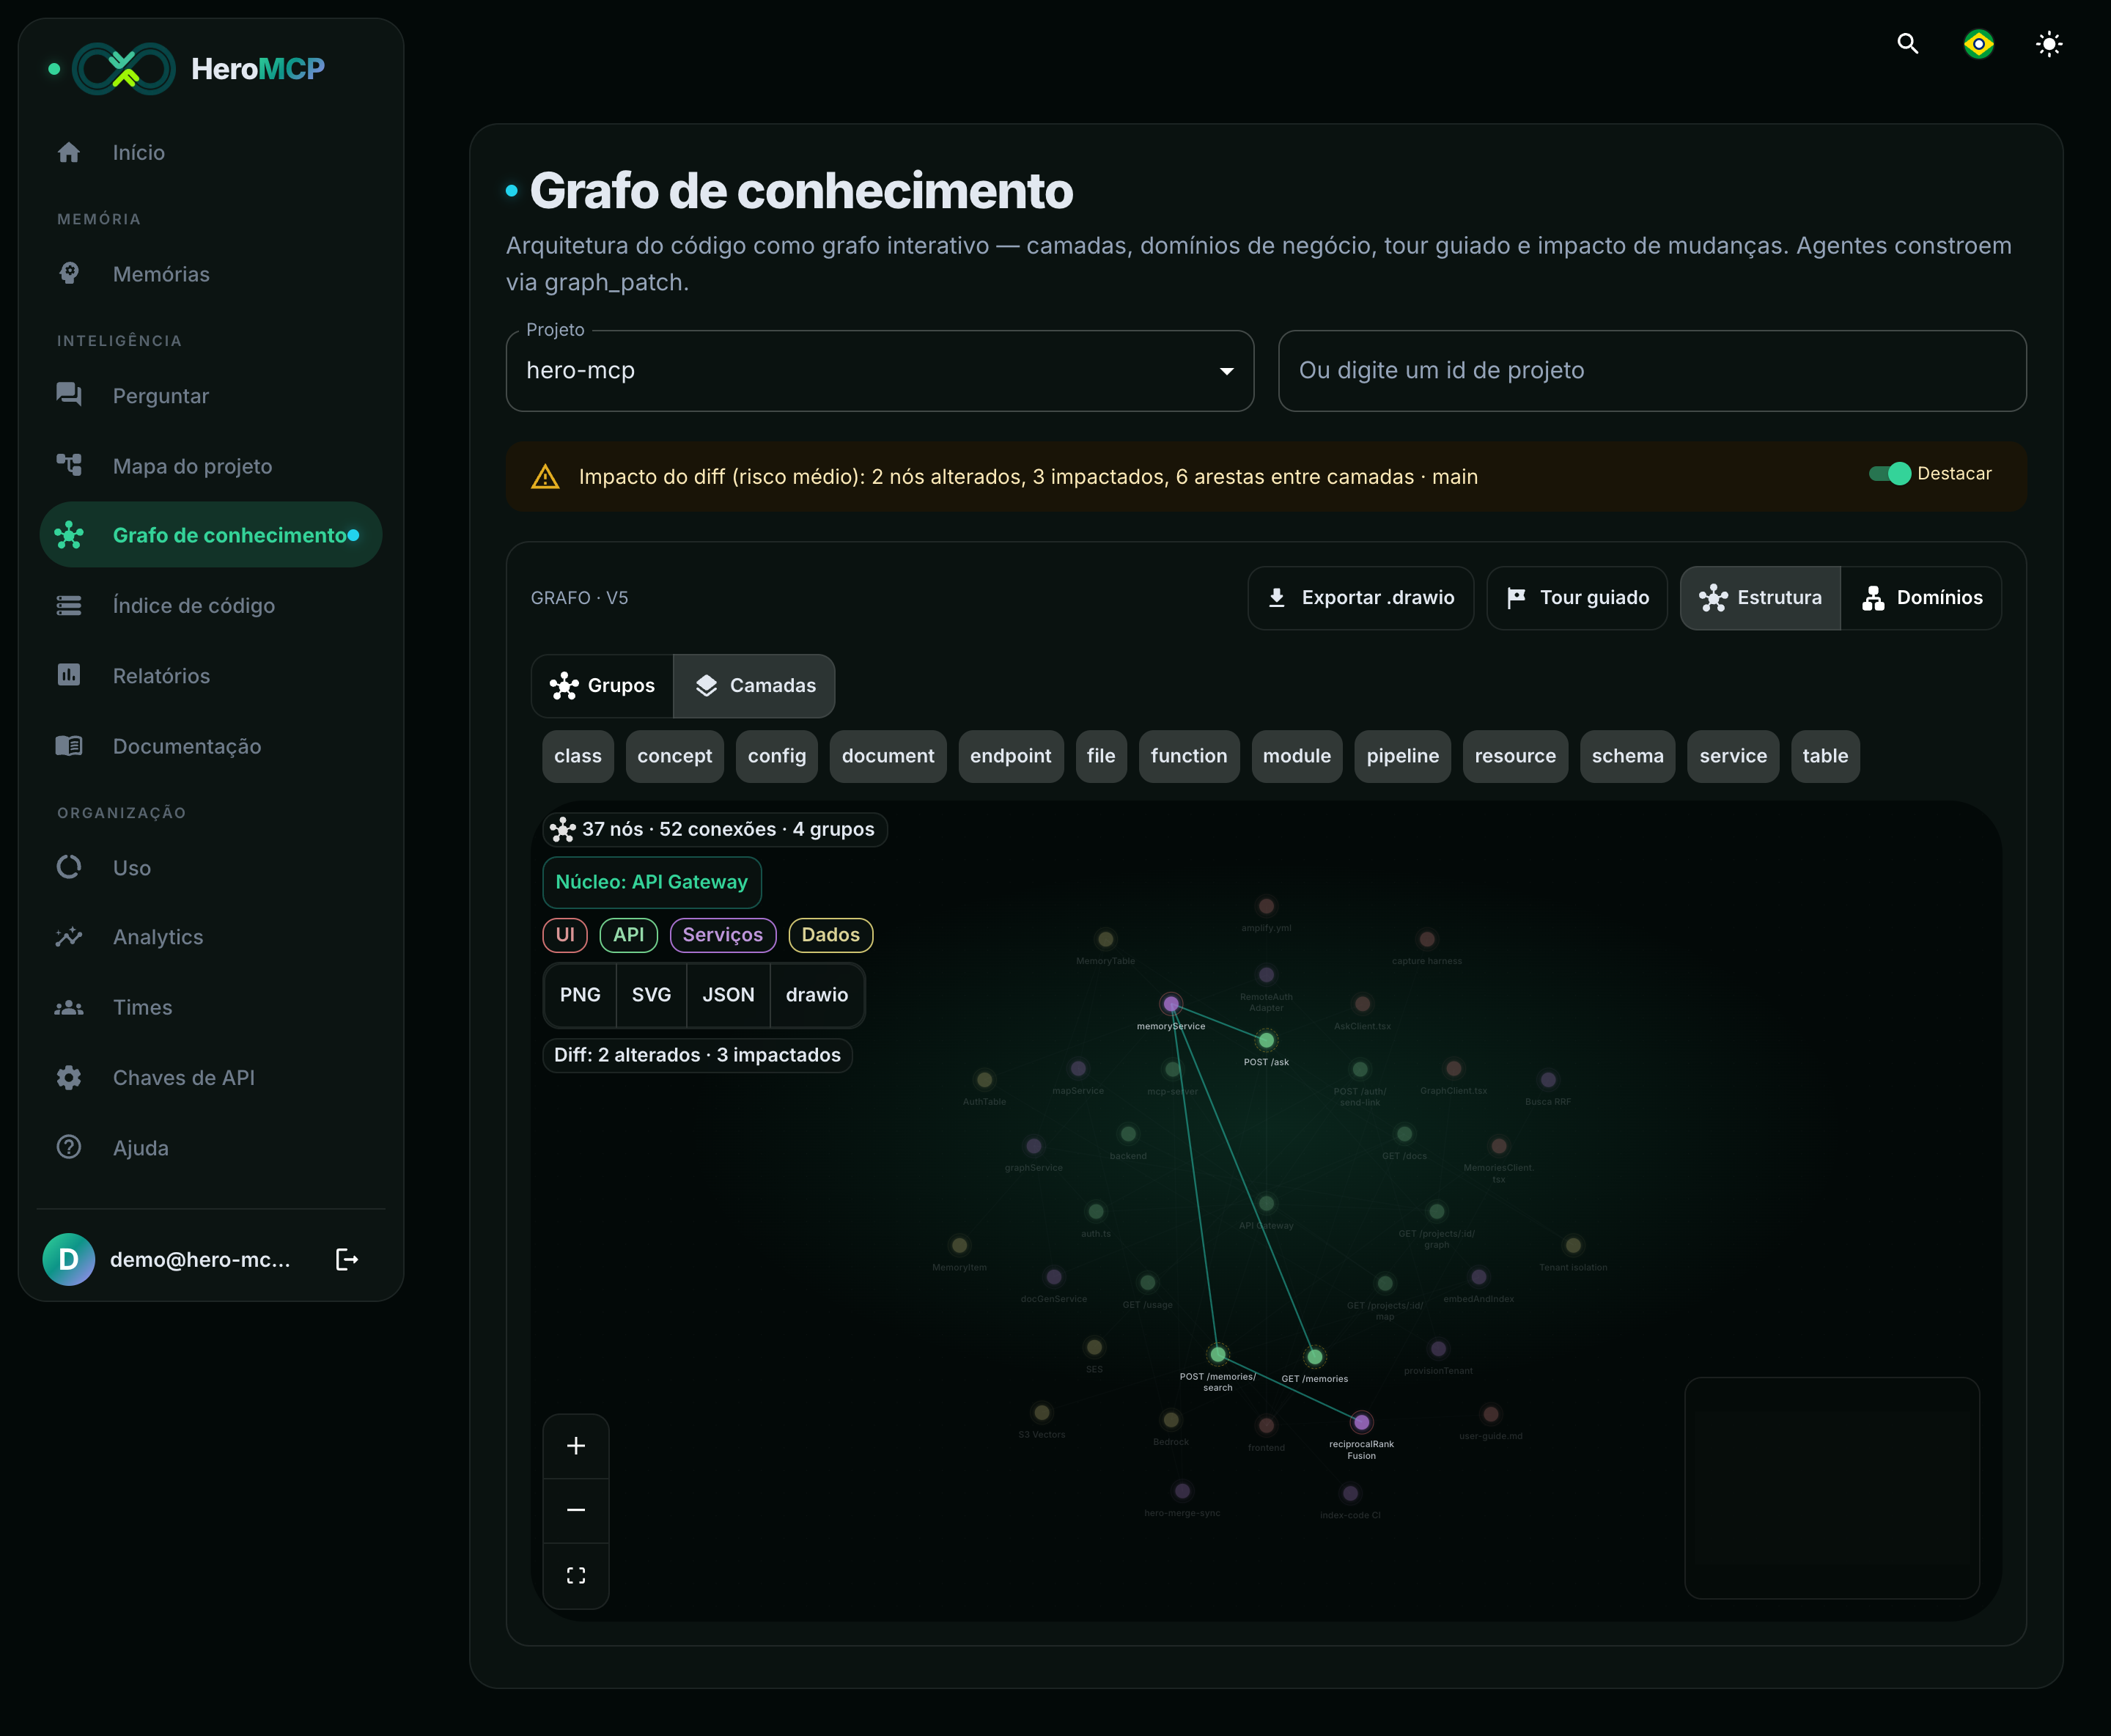The image size is (2111, 1736).
Task: Export graph as SVG
Action: tap(651, 995)
